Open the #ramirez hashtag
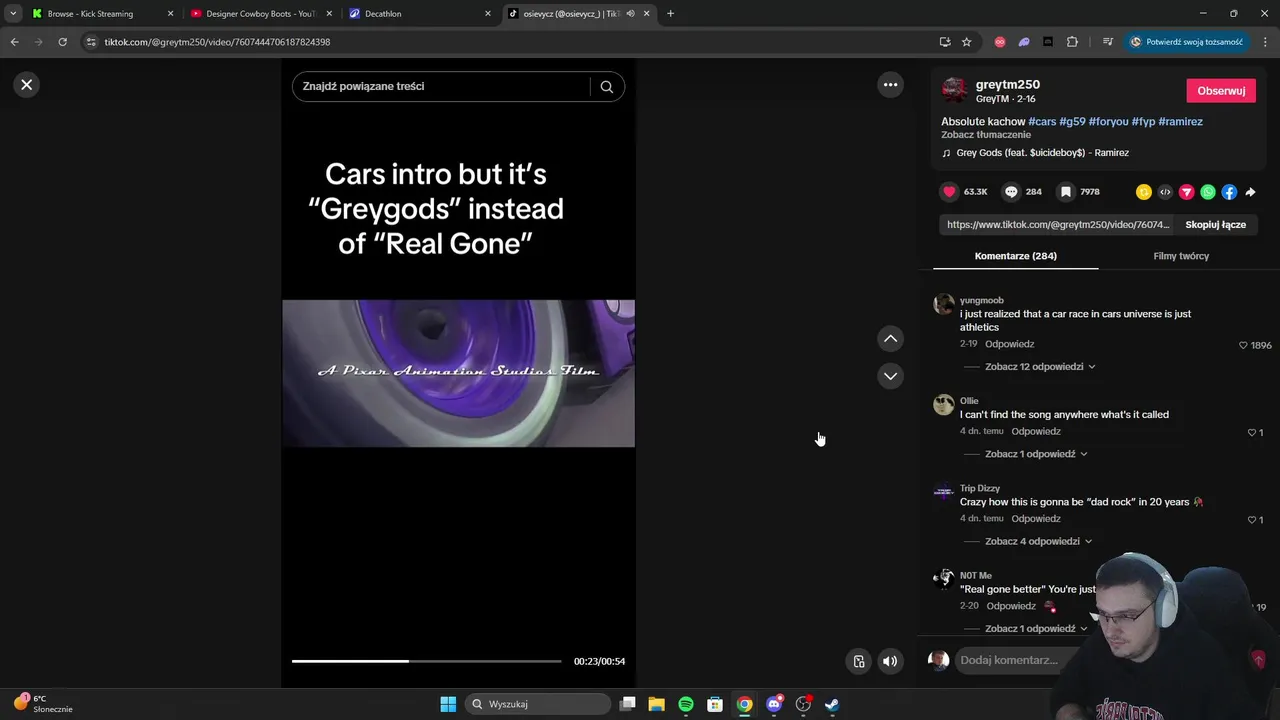The image size is (1280, 720). point(1181,122)
